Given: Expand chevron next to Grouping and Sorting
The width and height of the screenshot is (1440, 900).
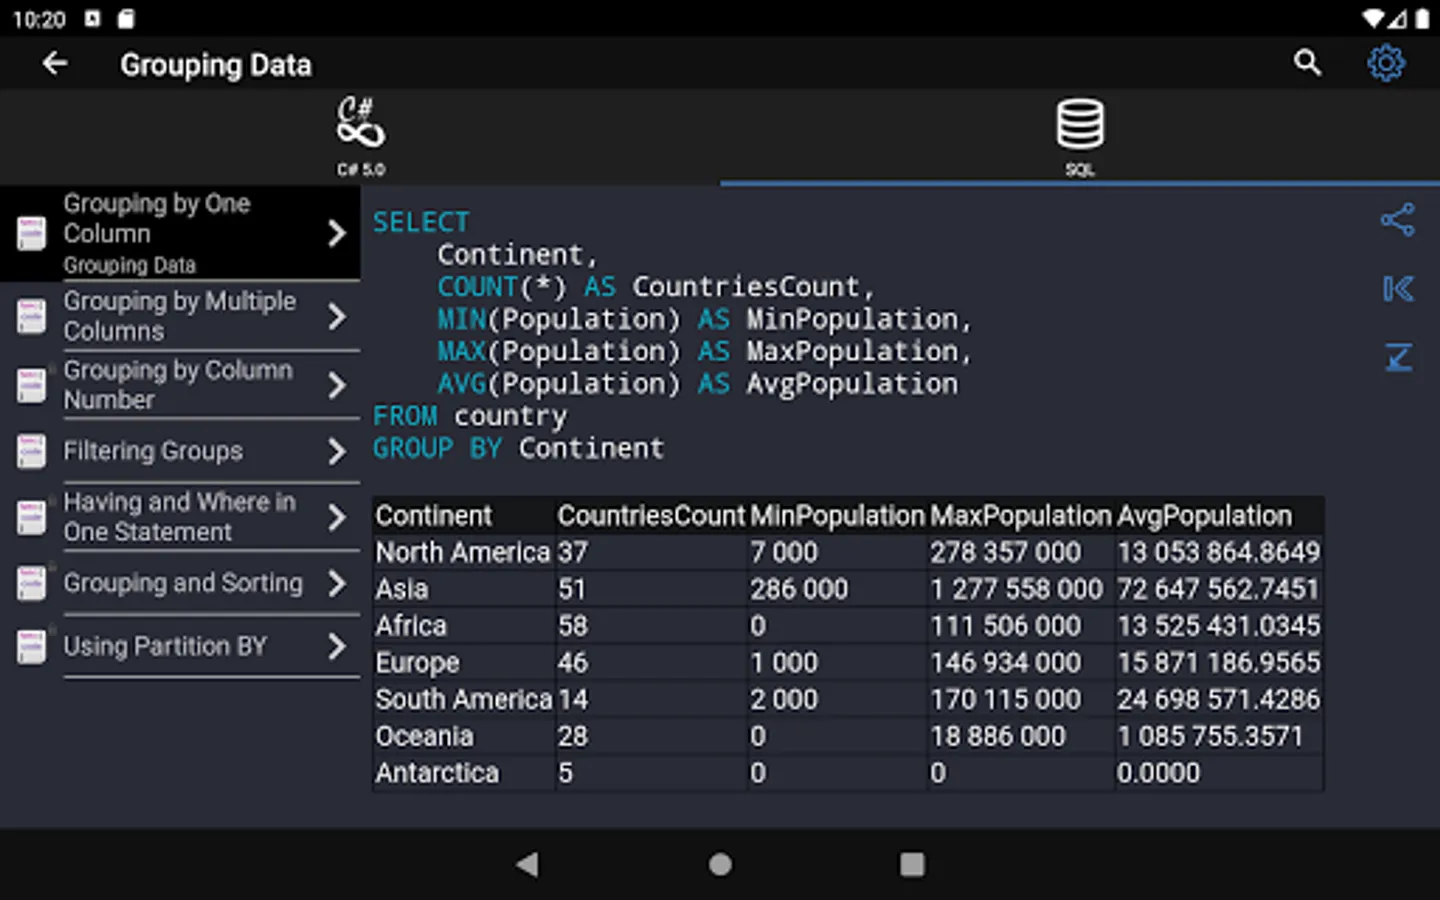Looking at the screenshot, I should click(337, 583).
